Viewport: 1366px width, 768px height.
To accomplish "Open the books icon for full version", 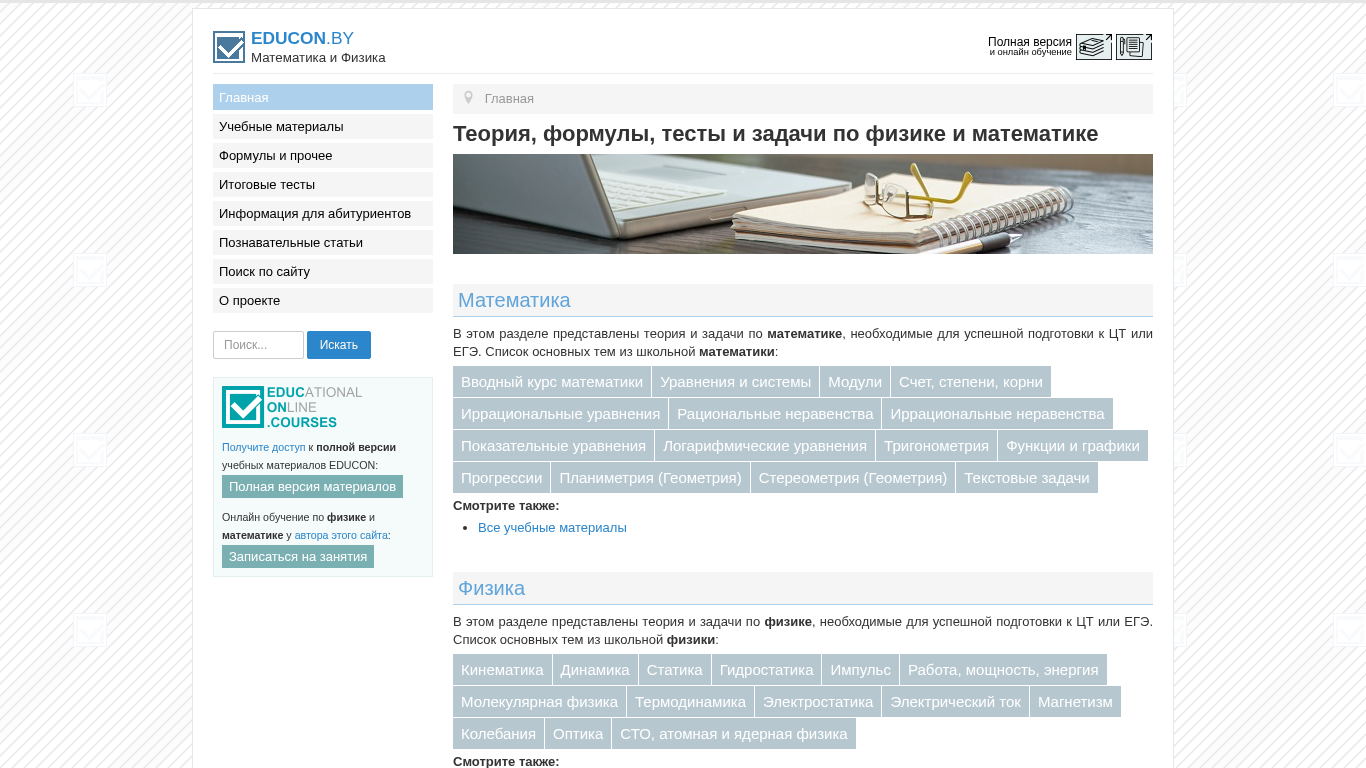I will click(x=1093, y=47).
